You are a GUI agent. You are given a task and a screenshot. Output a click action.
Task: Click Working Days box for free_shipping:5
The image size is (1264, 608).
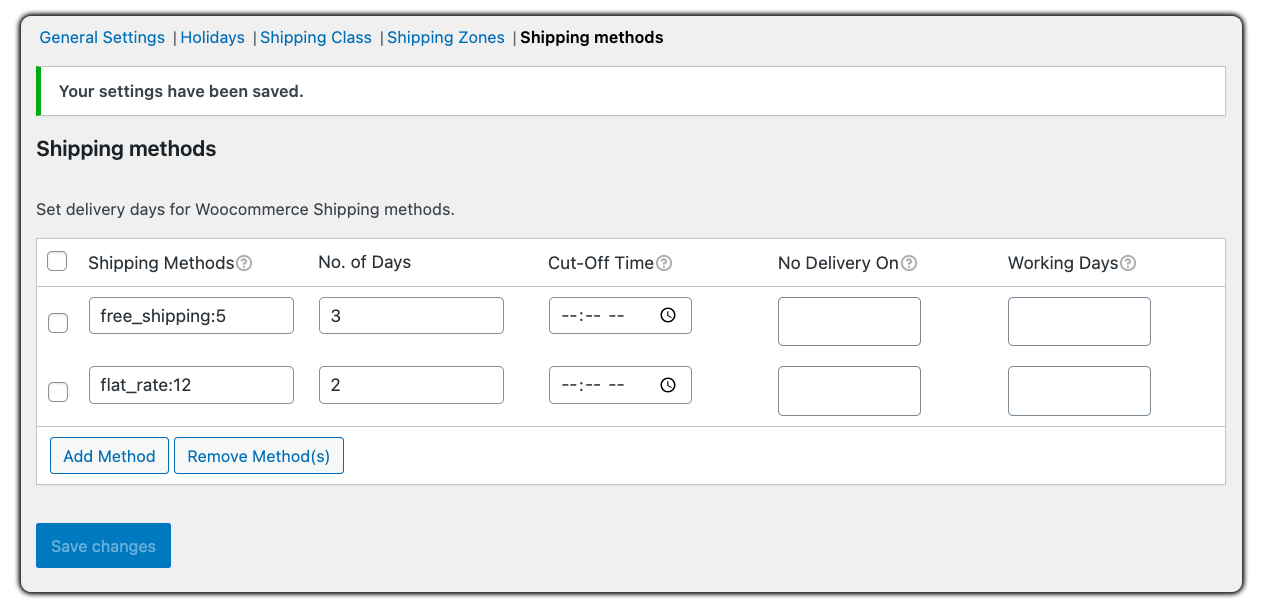pyautogui.click(x=1079, y=321)
